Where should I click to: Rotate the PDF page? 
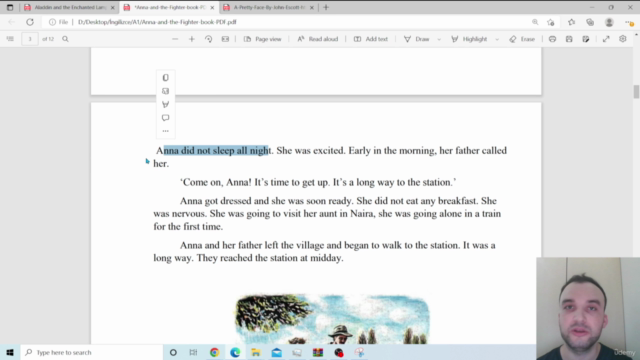[209, 39]
